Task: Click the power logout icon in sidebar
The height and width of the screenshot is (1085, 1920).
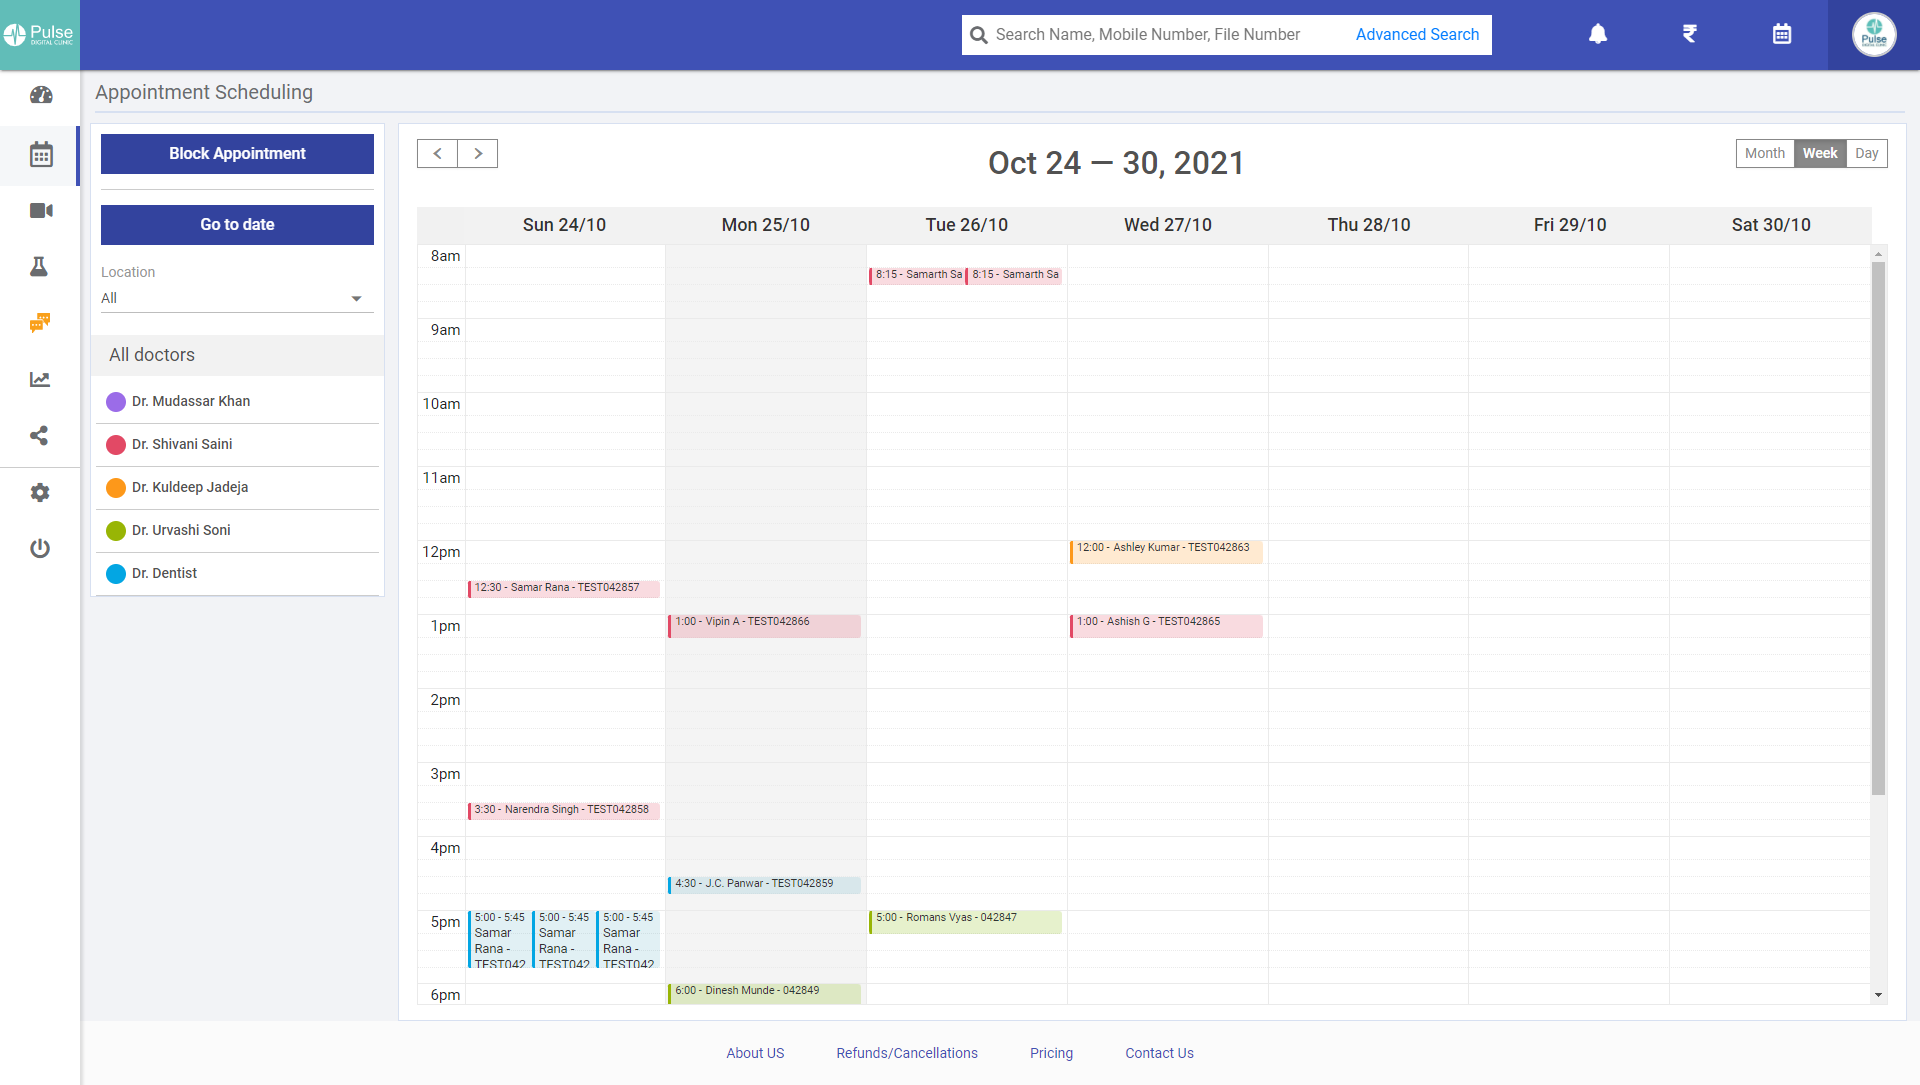Action: pyautogui.click(x=40, y=548)
